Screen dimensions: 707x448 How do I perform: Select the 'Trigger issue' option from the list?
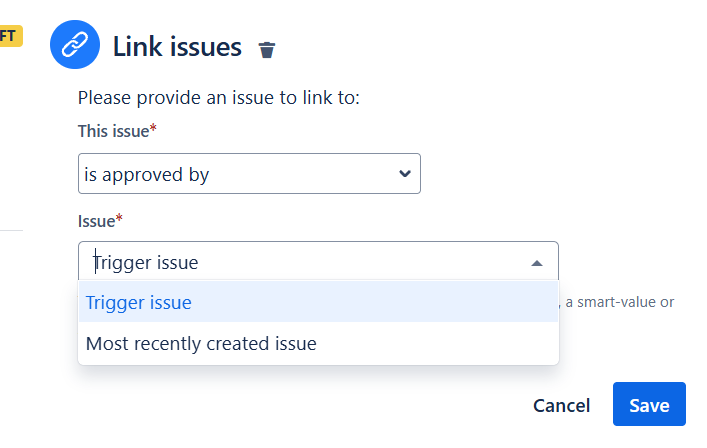coord(140,302)
